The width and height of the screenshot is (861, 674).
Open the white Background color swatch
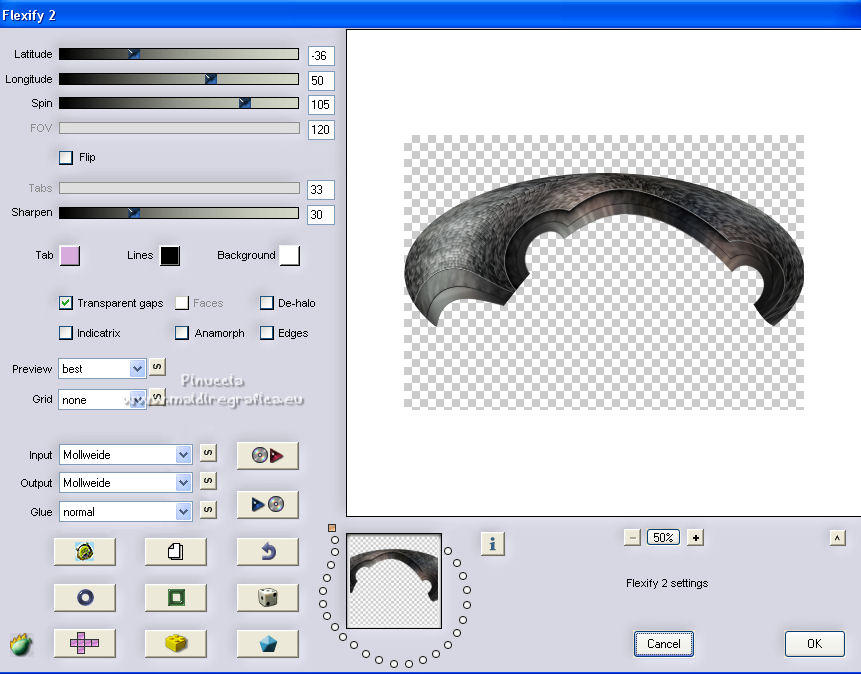click(x=290, y=255)
